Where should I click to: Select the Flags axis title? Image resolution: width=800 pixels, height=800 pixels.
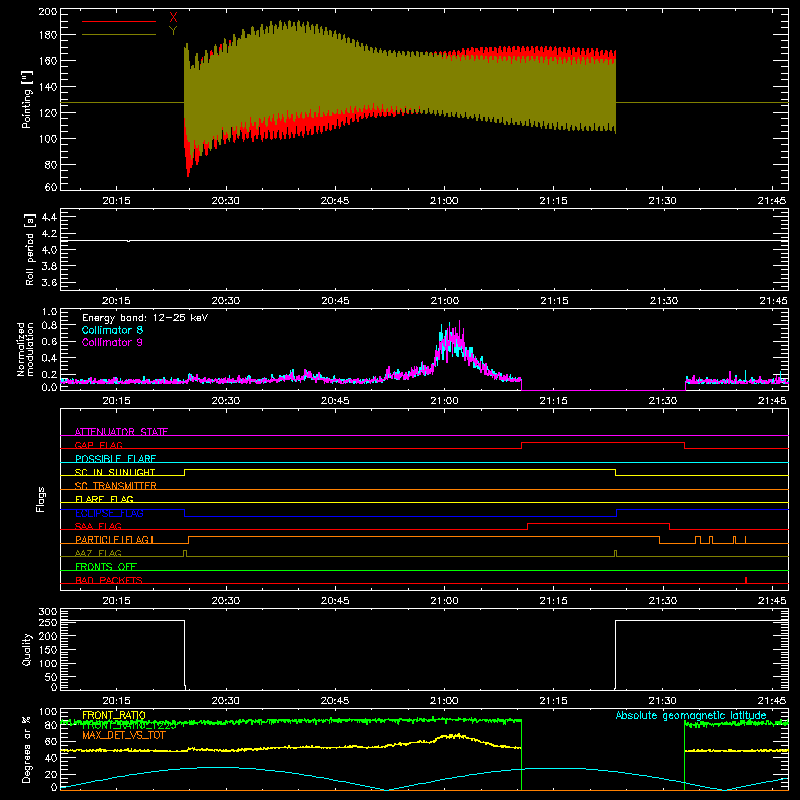coord(41,499)
